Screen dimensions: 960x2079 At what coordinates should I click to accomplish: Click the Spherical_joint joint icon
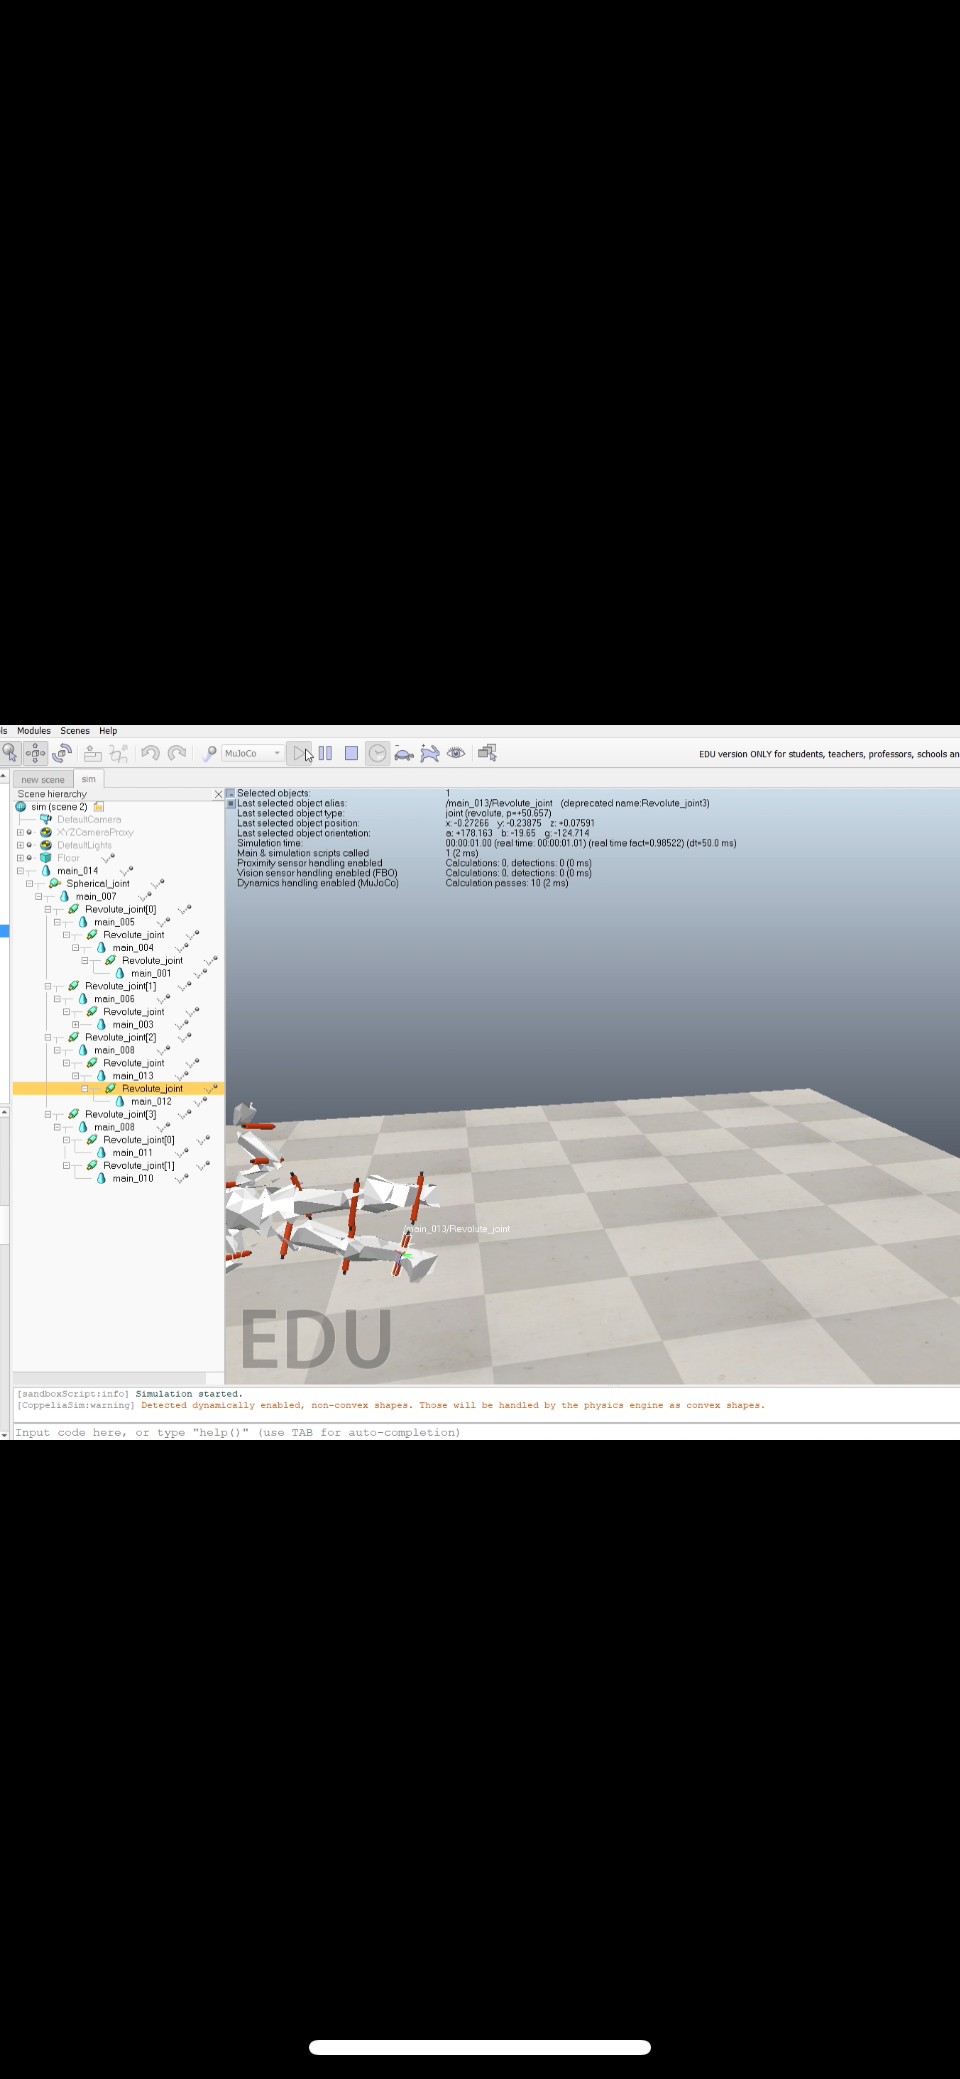tap(55, 883)
